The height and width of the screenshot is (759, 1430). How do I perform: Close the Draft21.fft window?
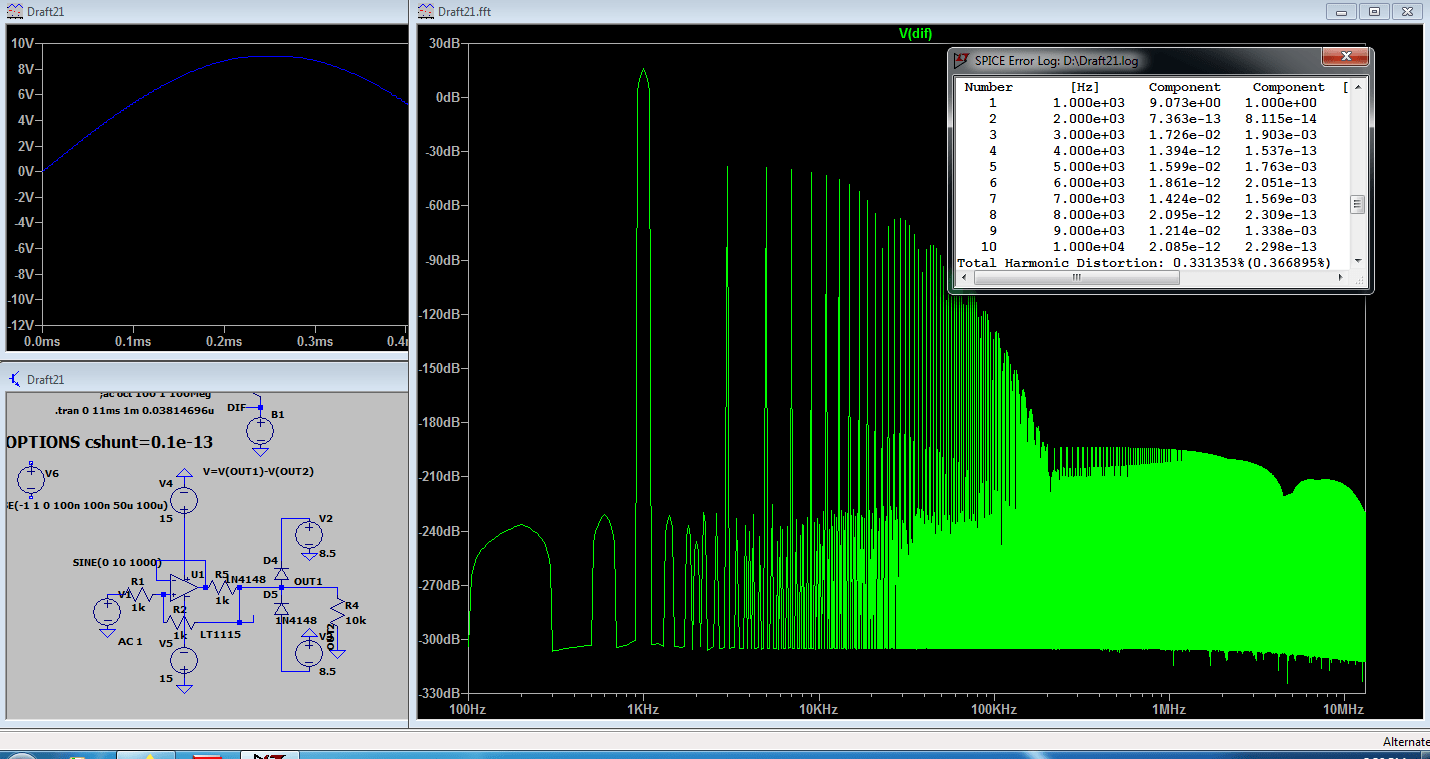point(1407,11)
